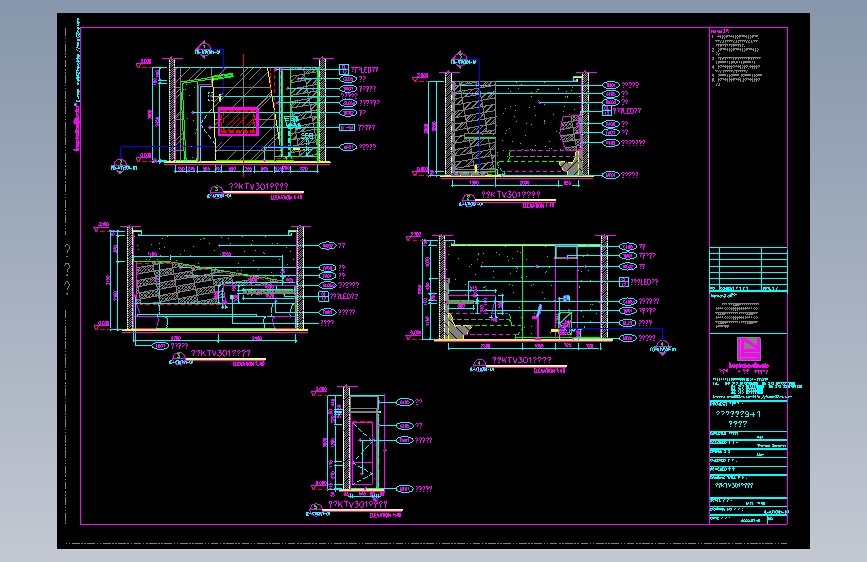Select the title text under the bottom door elevation
Screen dimensions: 867x562
[358, 504]
